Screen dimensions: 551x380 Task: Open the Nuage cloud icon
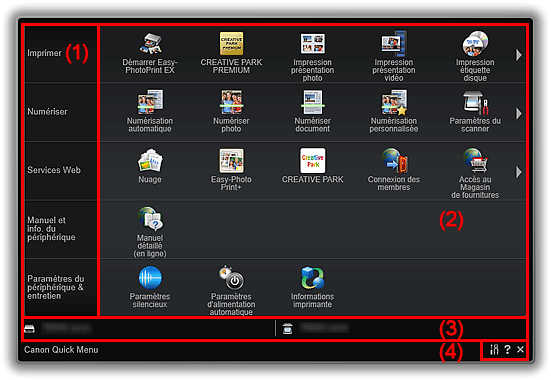pos(150,161)
